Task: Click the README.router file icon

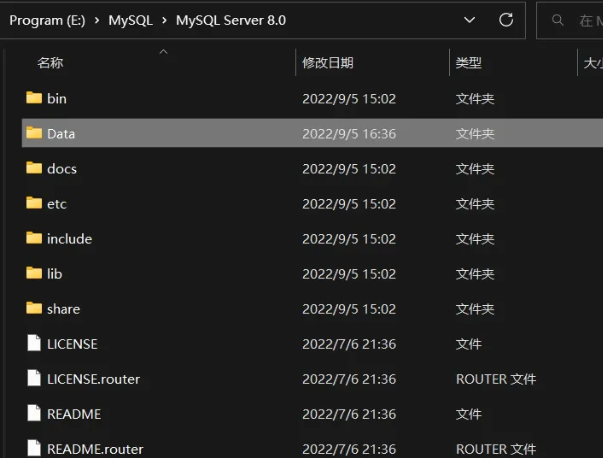Action: click(x=34, y=448)
